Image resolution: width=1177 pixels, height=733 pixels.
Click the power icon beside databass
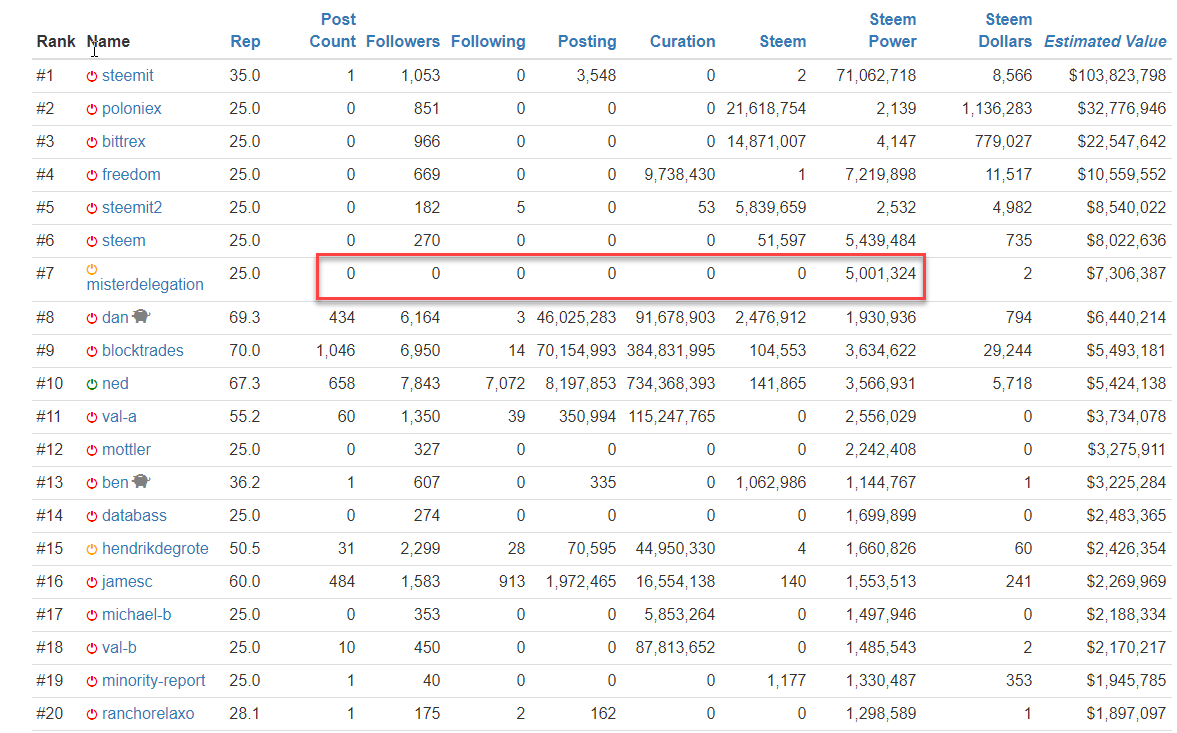coord(92,516)
